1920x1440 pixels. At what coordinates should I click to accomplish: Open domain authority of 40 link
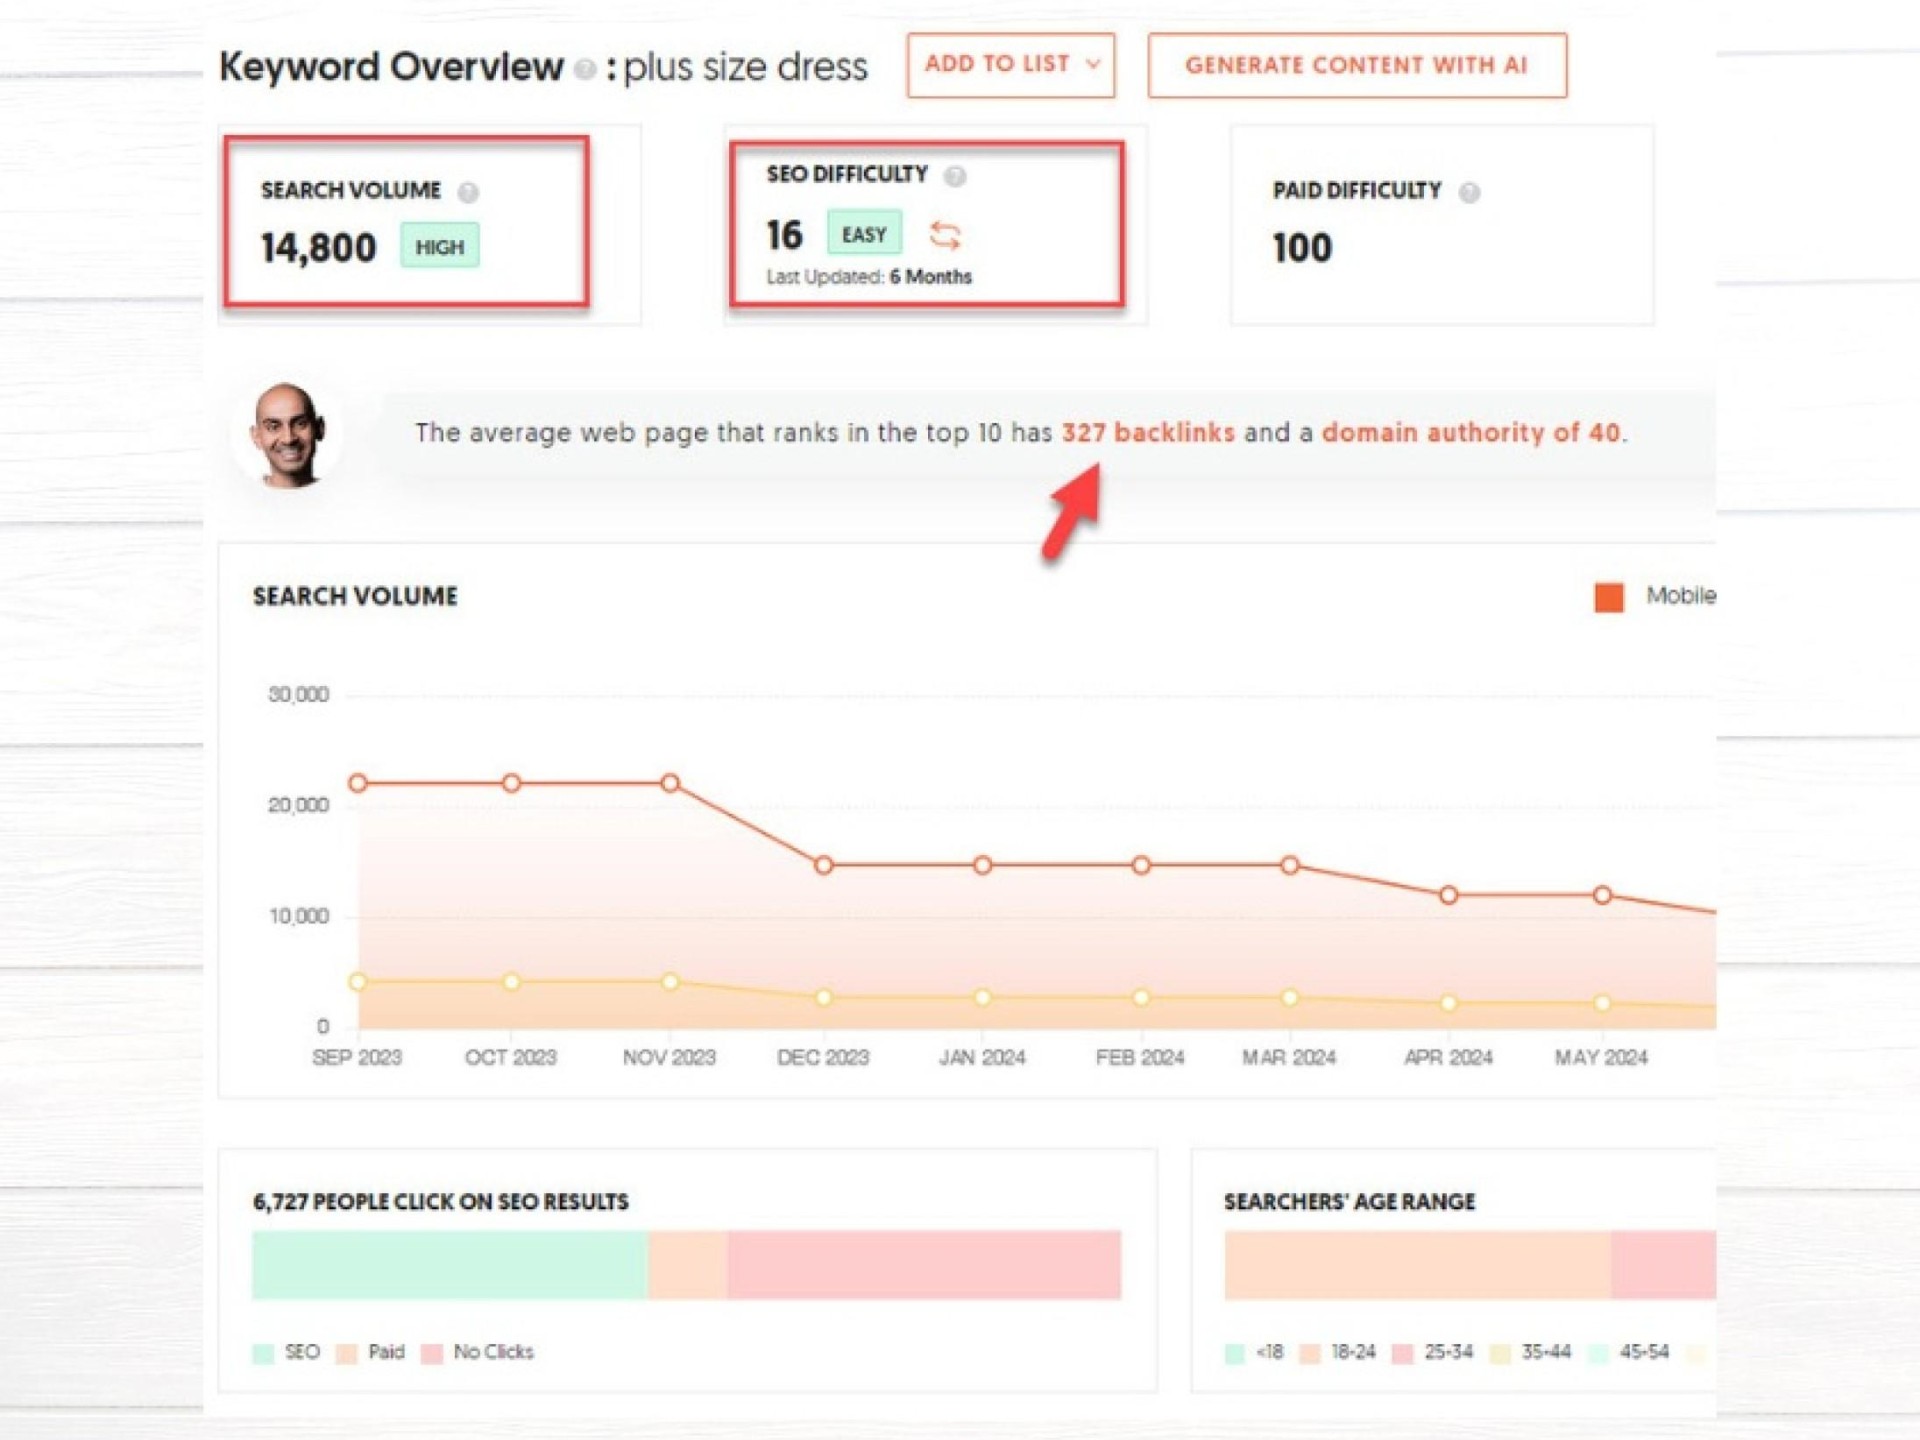point(1470,433)
